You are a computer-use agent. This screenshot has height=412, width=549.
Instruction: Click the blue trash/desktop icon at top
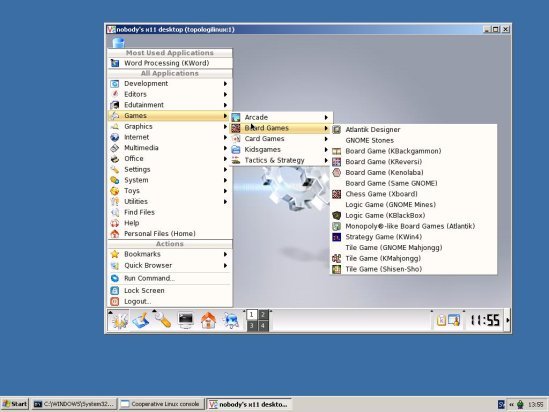coord(118,43)
